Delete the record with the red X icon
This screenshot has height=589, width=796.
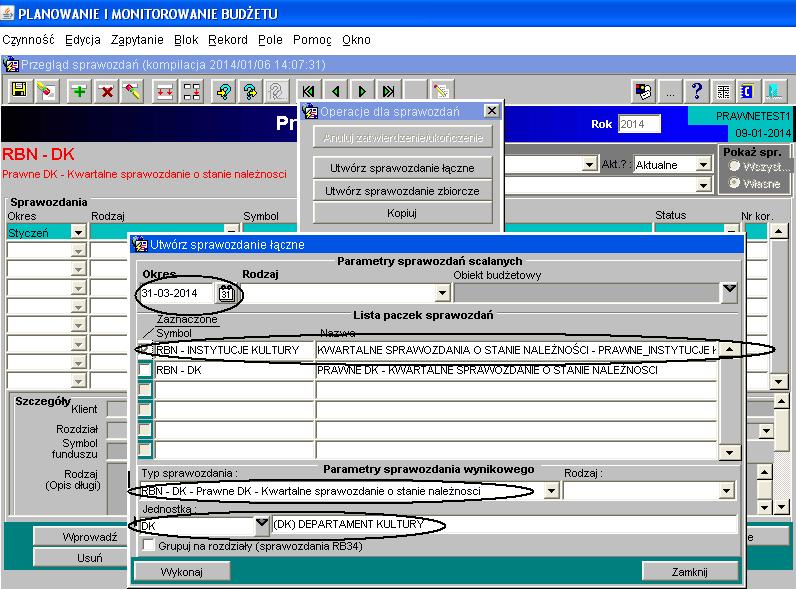[107, 91]
